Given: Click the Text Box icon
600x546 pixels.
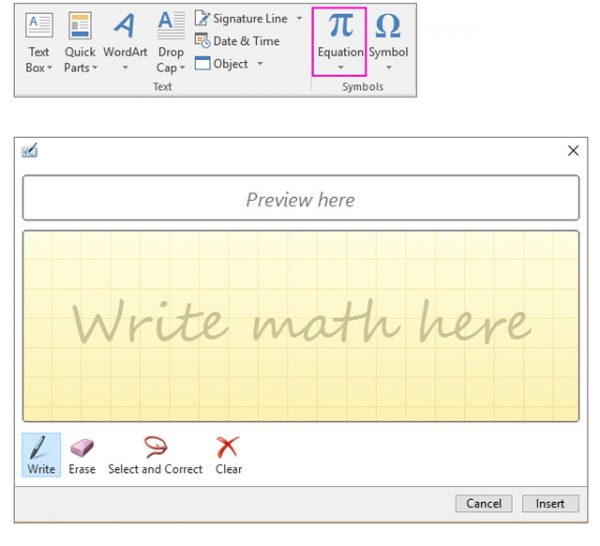Looking at the screenshot, I should pos(39,26).
